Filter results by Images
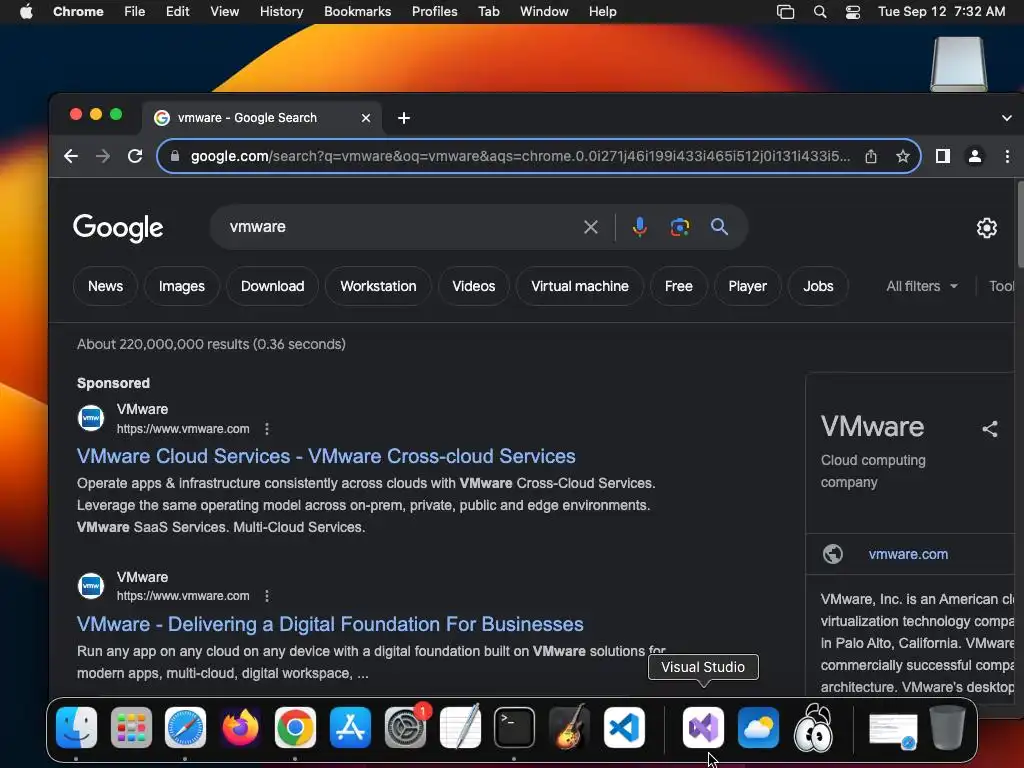This screenshot has width=1024, height=768. [182, 286]
